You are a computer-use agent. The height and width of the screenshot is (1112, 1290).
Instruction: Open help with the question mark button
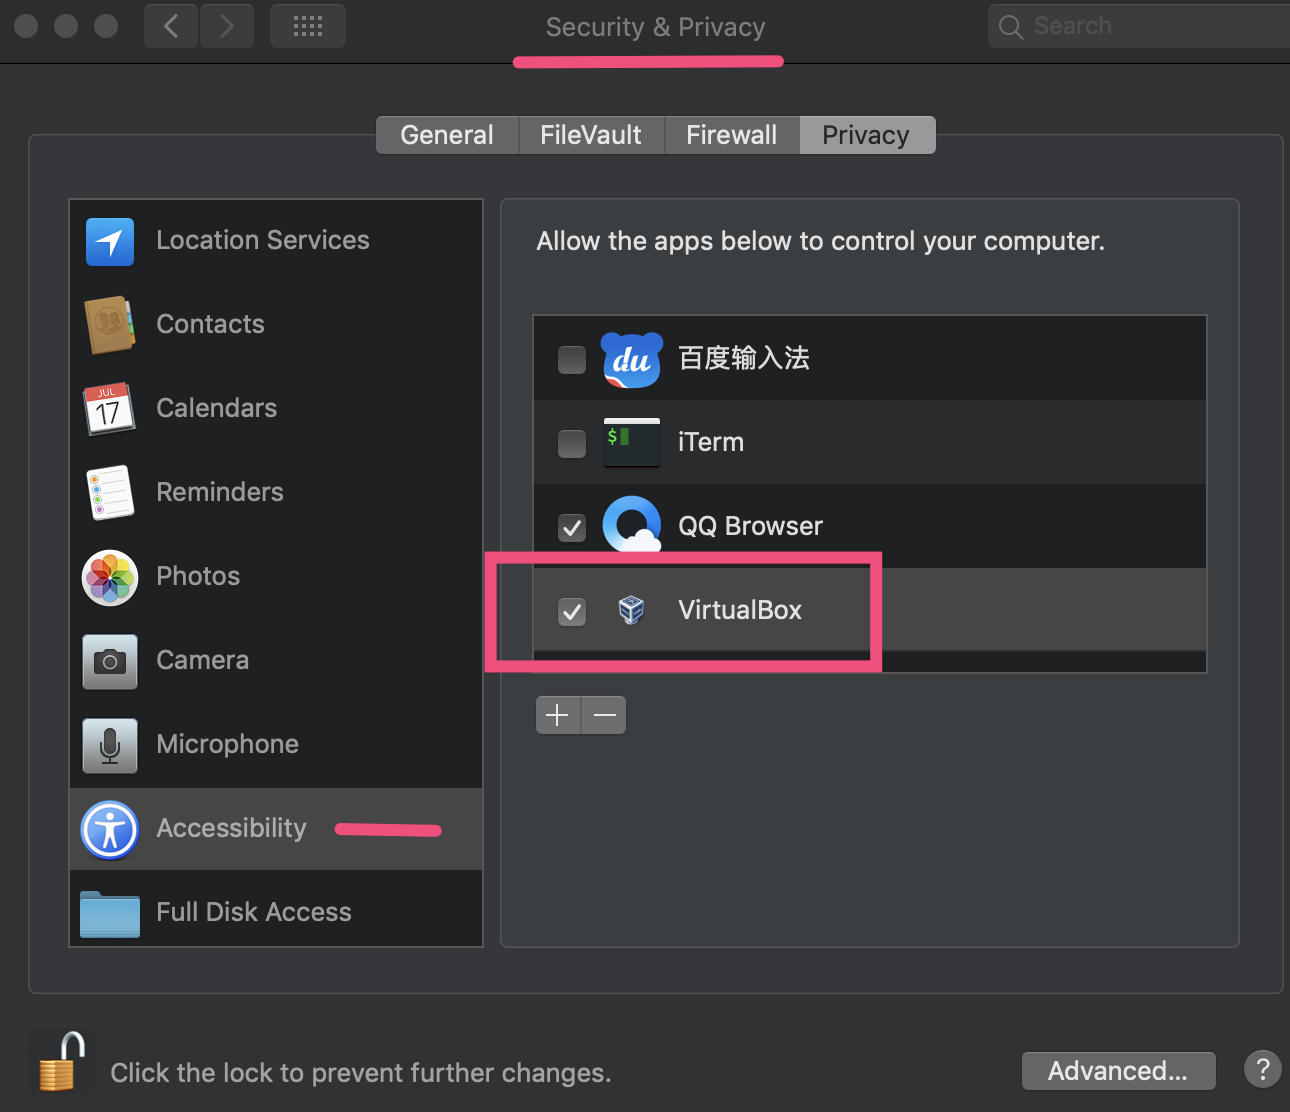[x=1263, y=1068]
